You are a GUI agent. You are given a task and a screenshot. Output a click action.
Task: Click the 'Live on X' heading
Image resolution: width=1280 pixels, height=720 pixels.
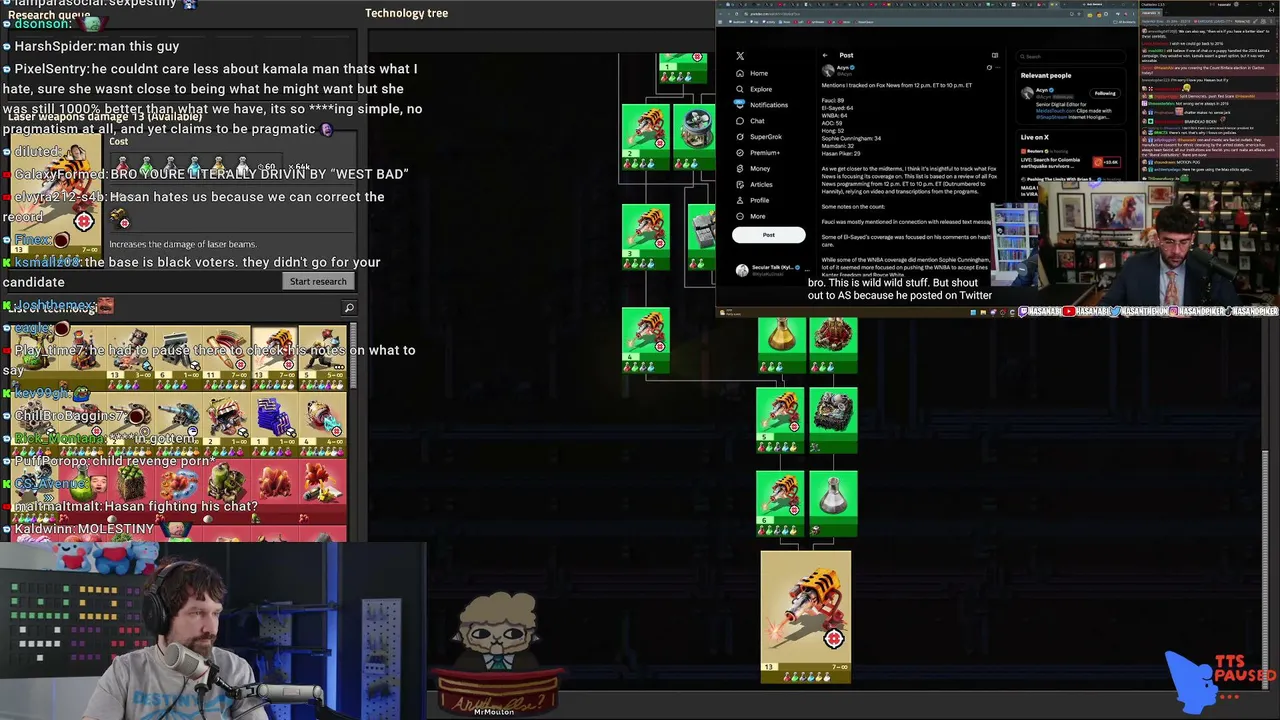tap(1034, 137)
